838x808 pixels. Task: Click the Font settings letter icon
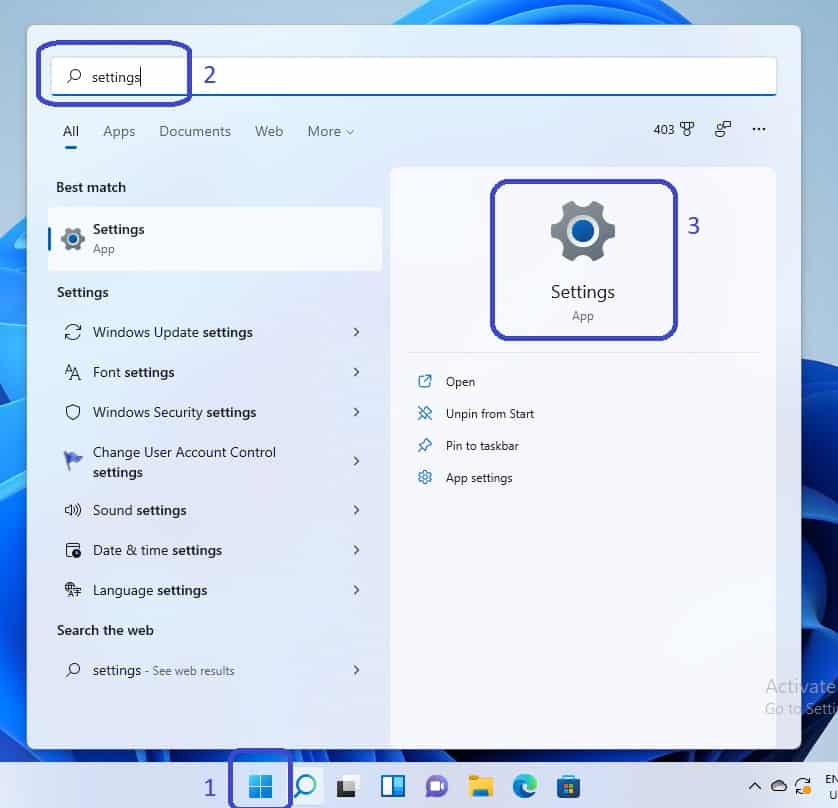[x=73, y=372]
